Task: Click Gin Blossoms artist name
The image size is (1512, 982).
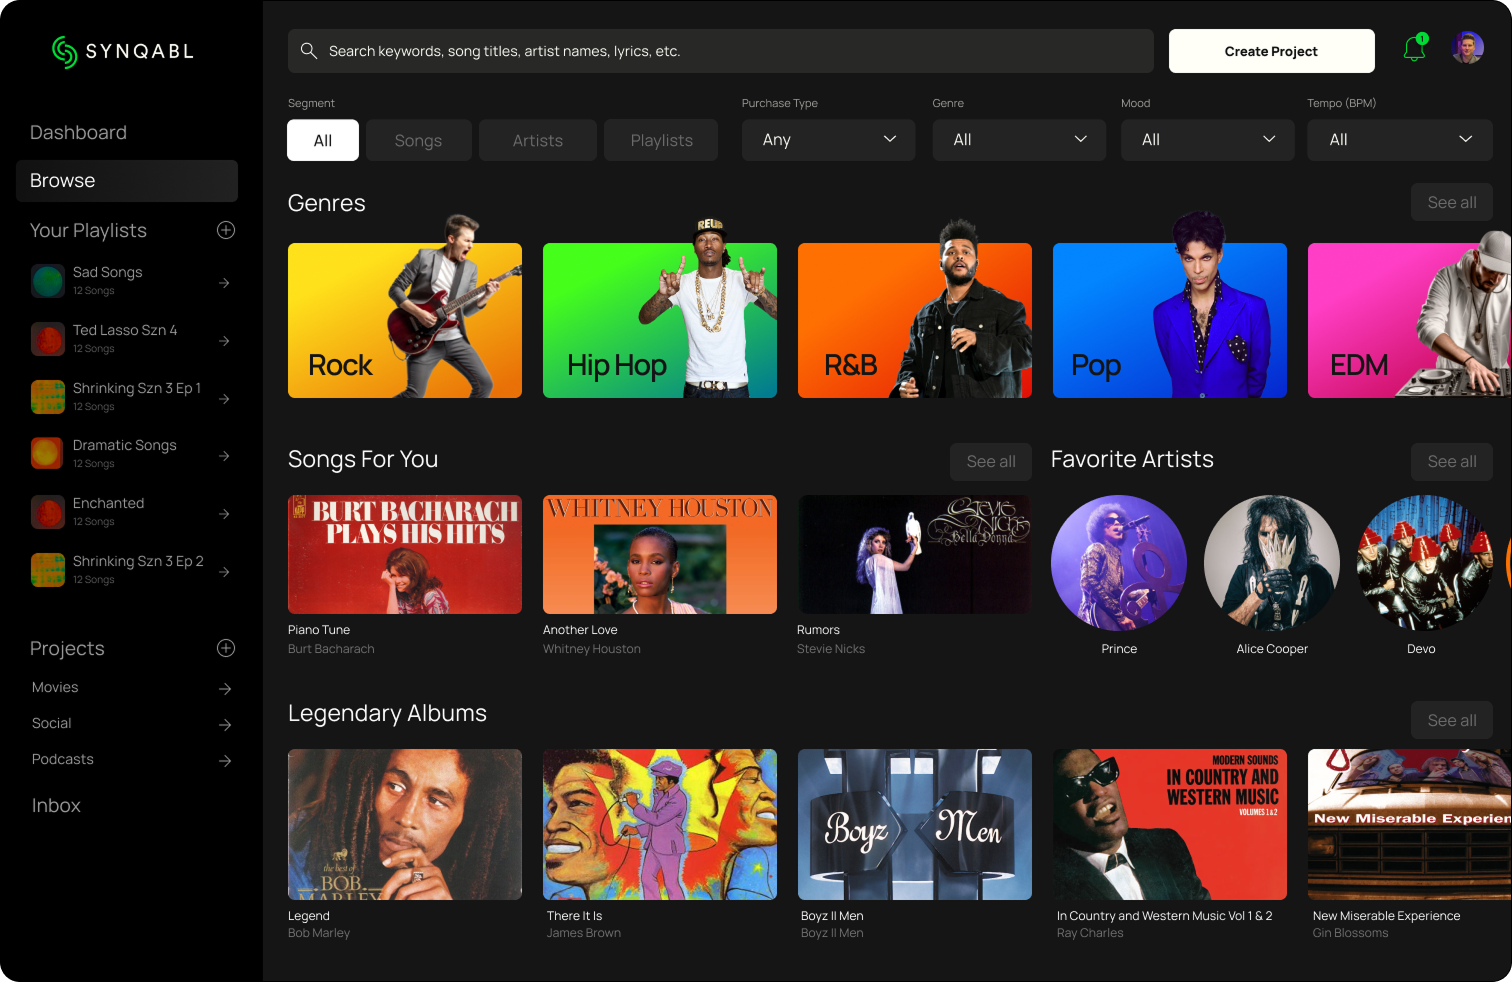Action: click(x=1350, y=933)
